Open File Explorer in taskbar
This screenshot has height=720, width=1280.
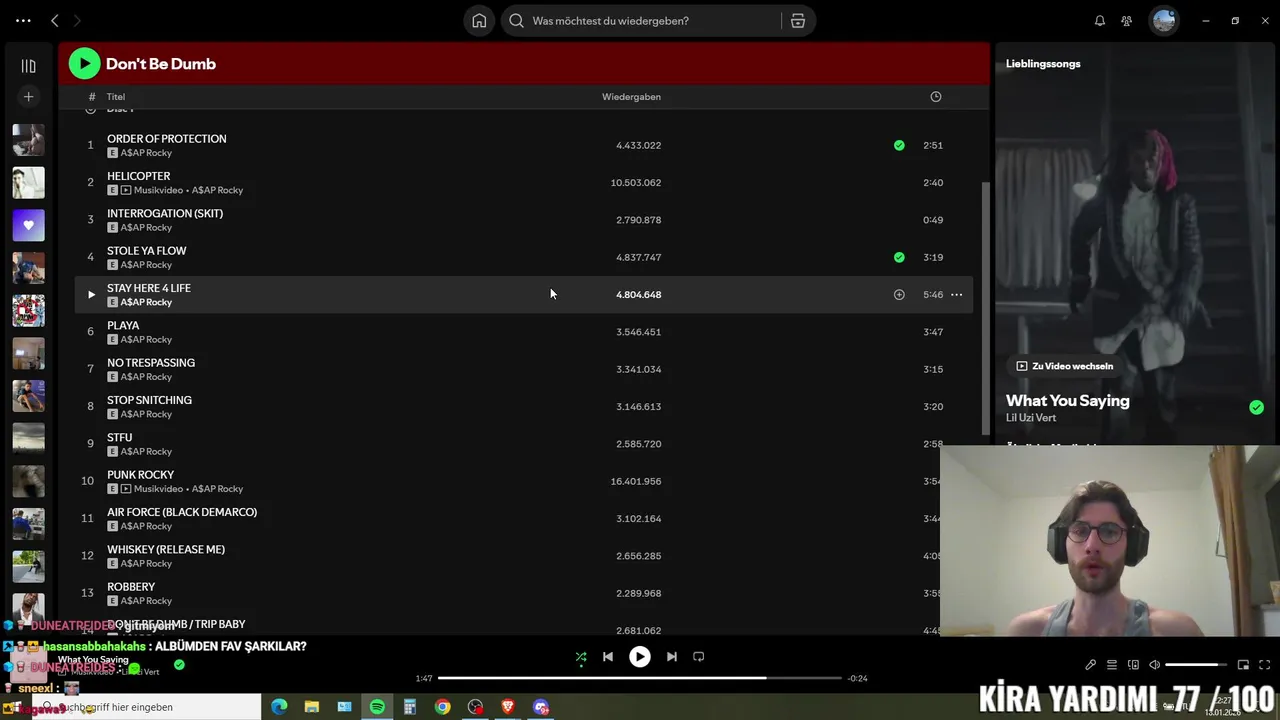click(x=312, y=707)
